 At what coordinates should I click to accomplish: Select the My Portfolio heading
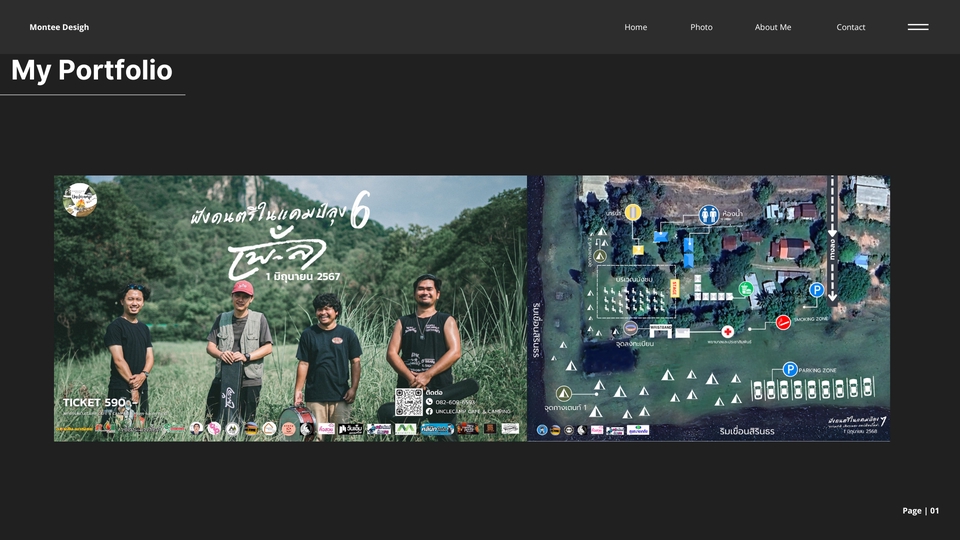click(92, 70)
